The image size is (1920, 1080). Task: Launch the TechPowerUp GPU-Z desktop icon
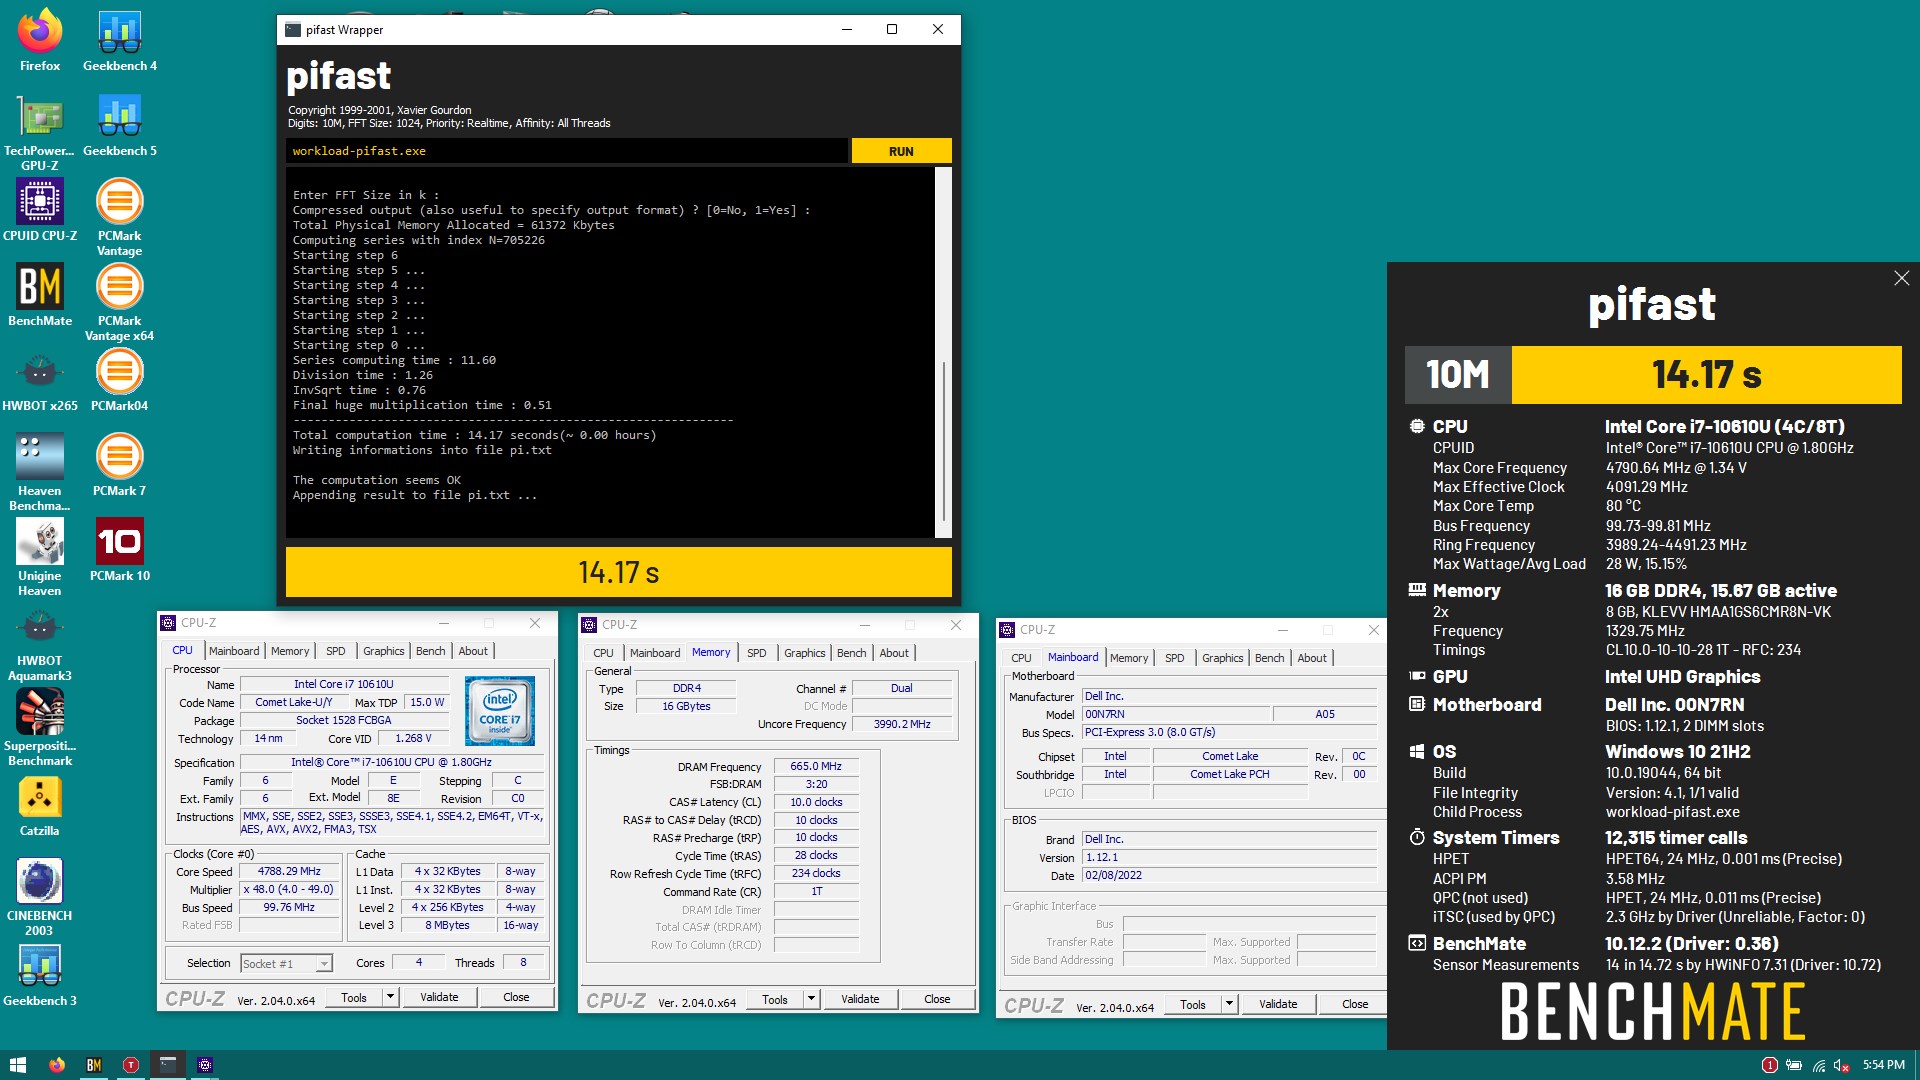pyautogui.click(x=40, y=133)
